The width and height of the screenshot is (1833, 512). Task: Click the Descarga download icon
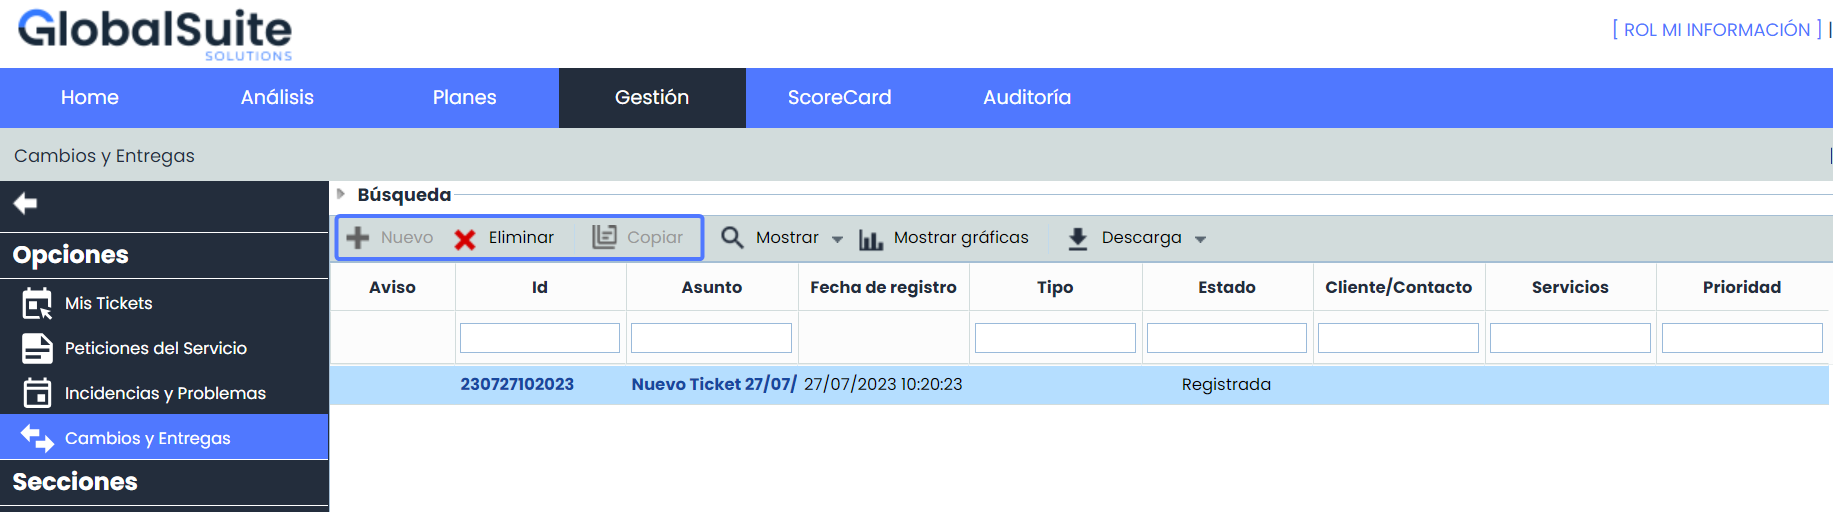1078,238
